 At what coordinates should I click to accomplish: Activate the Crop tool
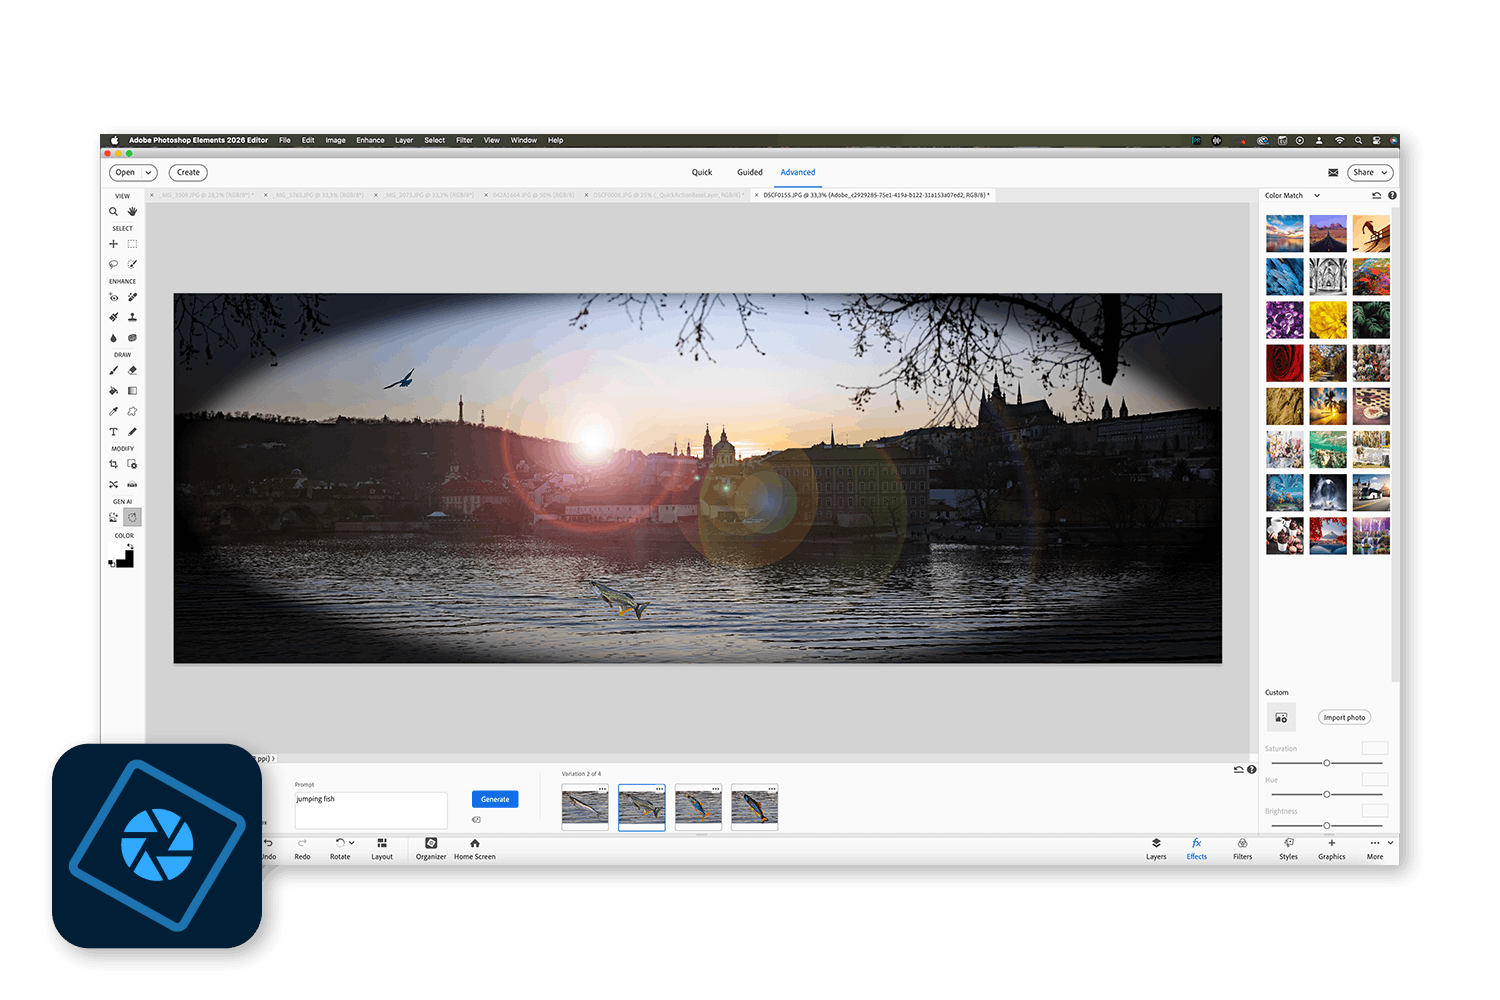[x=113, y=465]
